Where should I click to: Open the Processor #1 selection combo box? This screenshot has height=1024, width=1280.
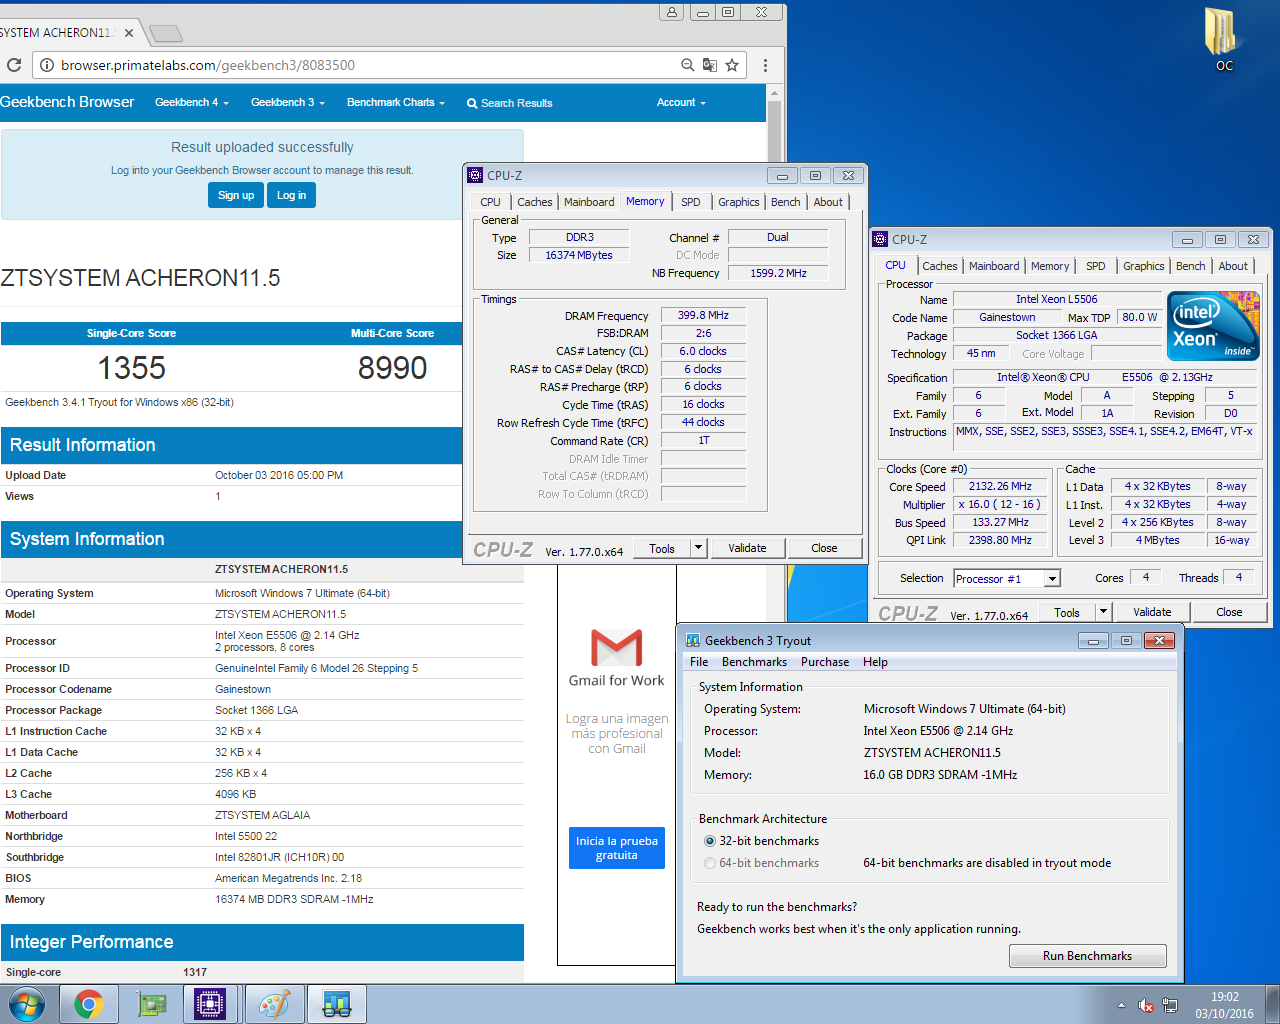click(1006, 579)
